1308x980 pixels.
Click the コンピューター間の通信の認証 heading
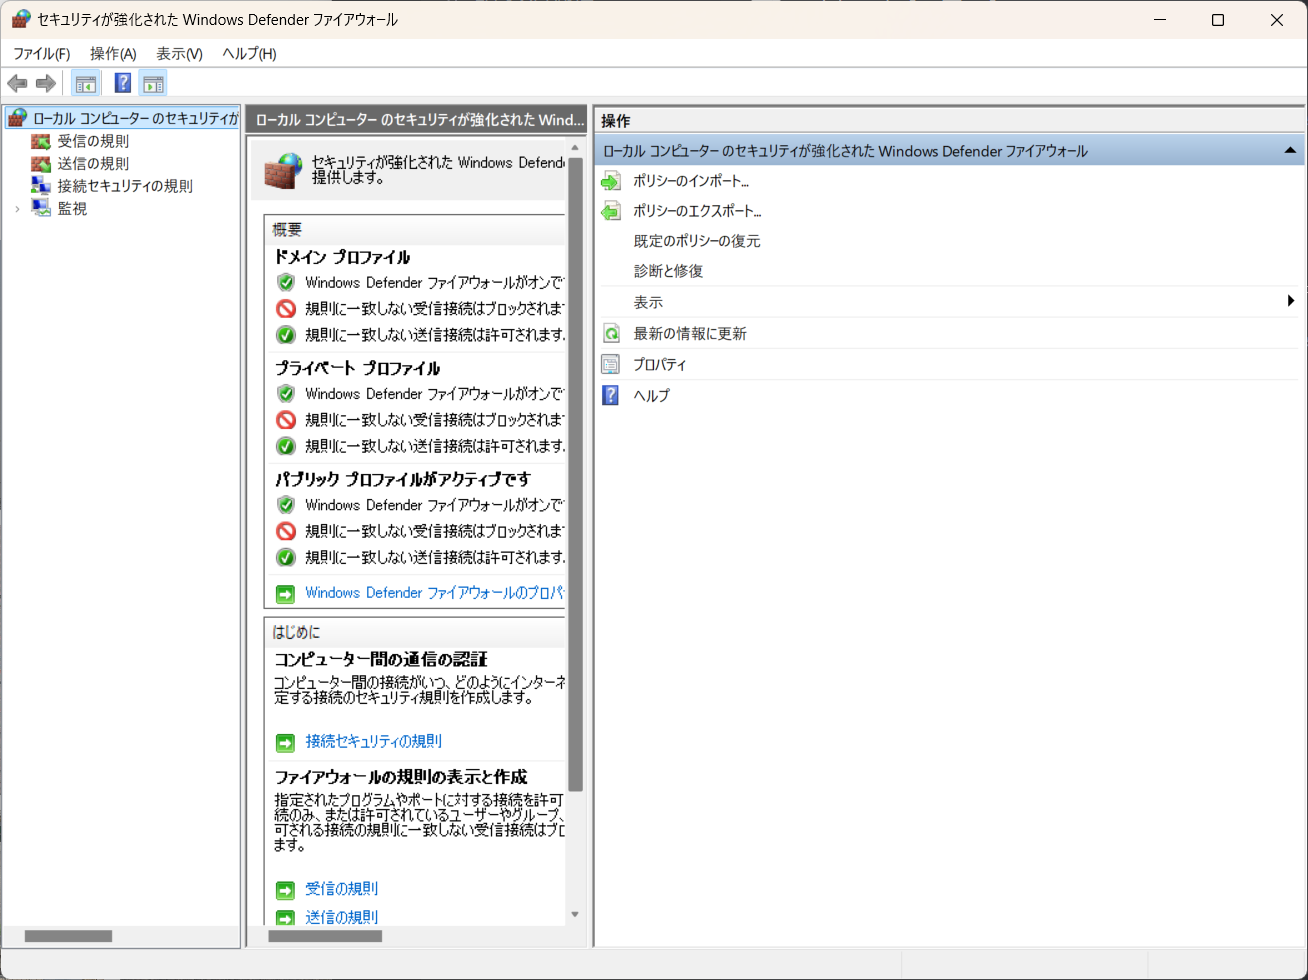point(381,659)
